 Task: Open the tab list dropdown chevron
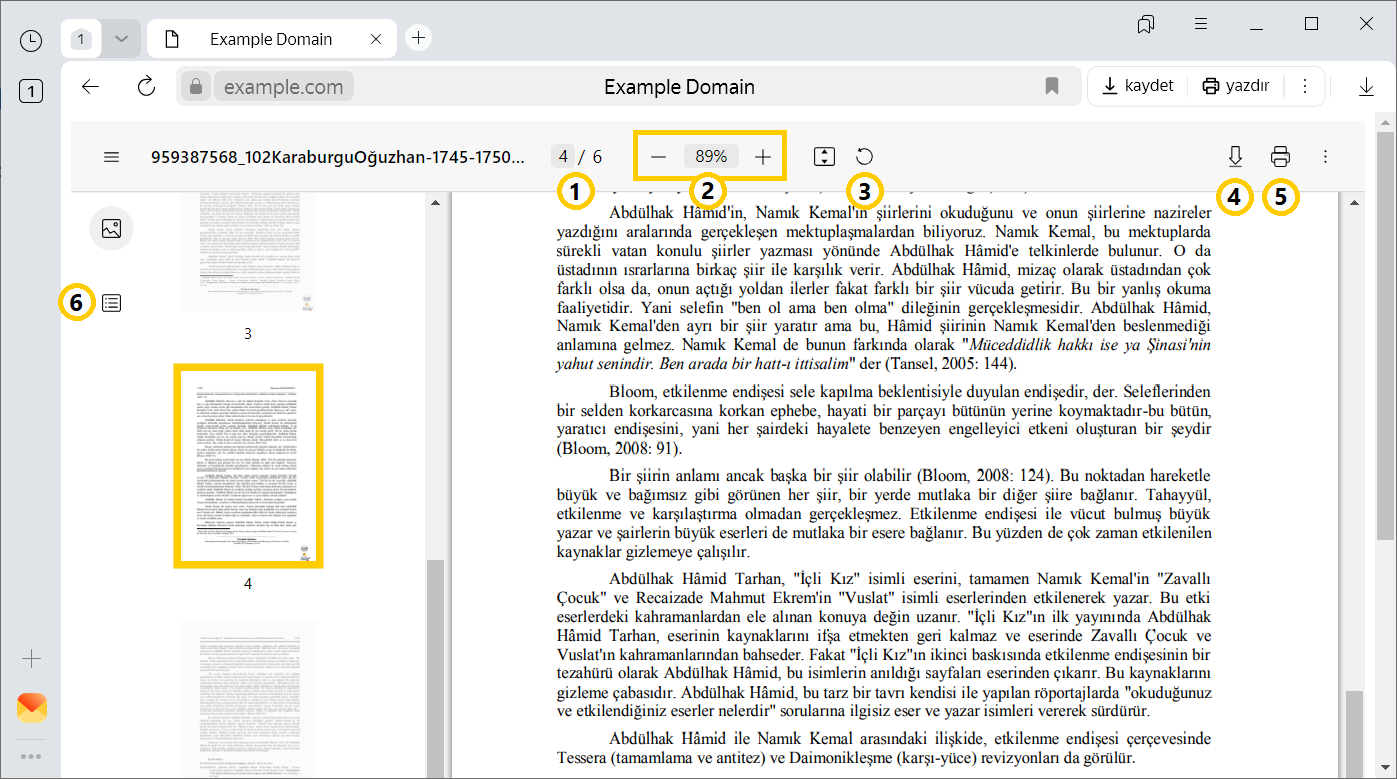click(120, 38)
